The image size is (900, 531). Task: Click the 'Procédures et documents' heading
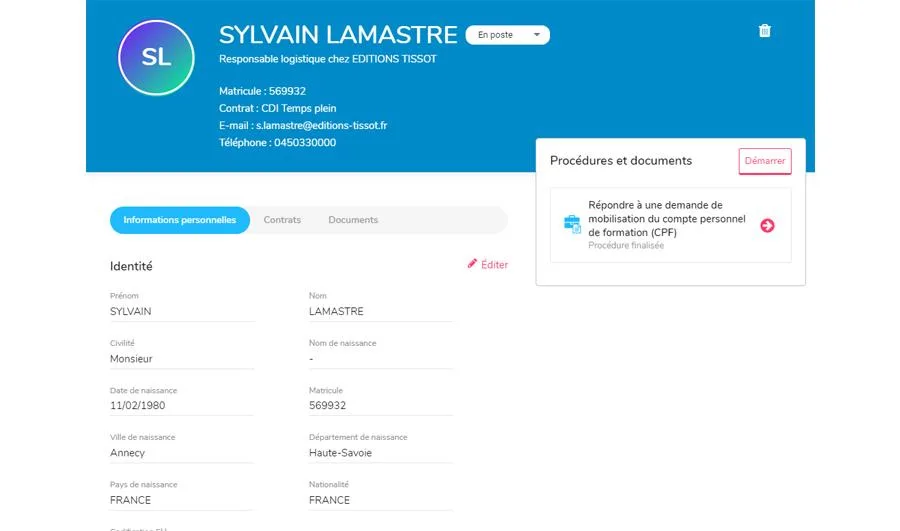tap(621, 161)
